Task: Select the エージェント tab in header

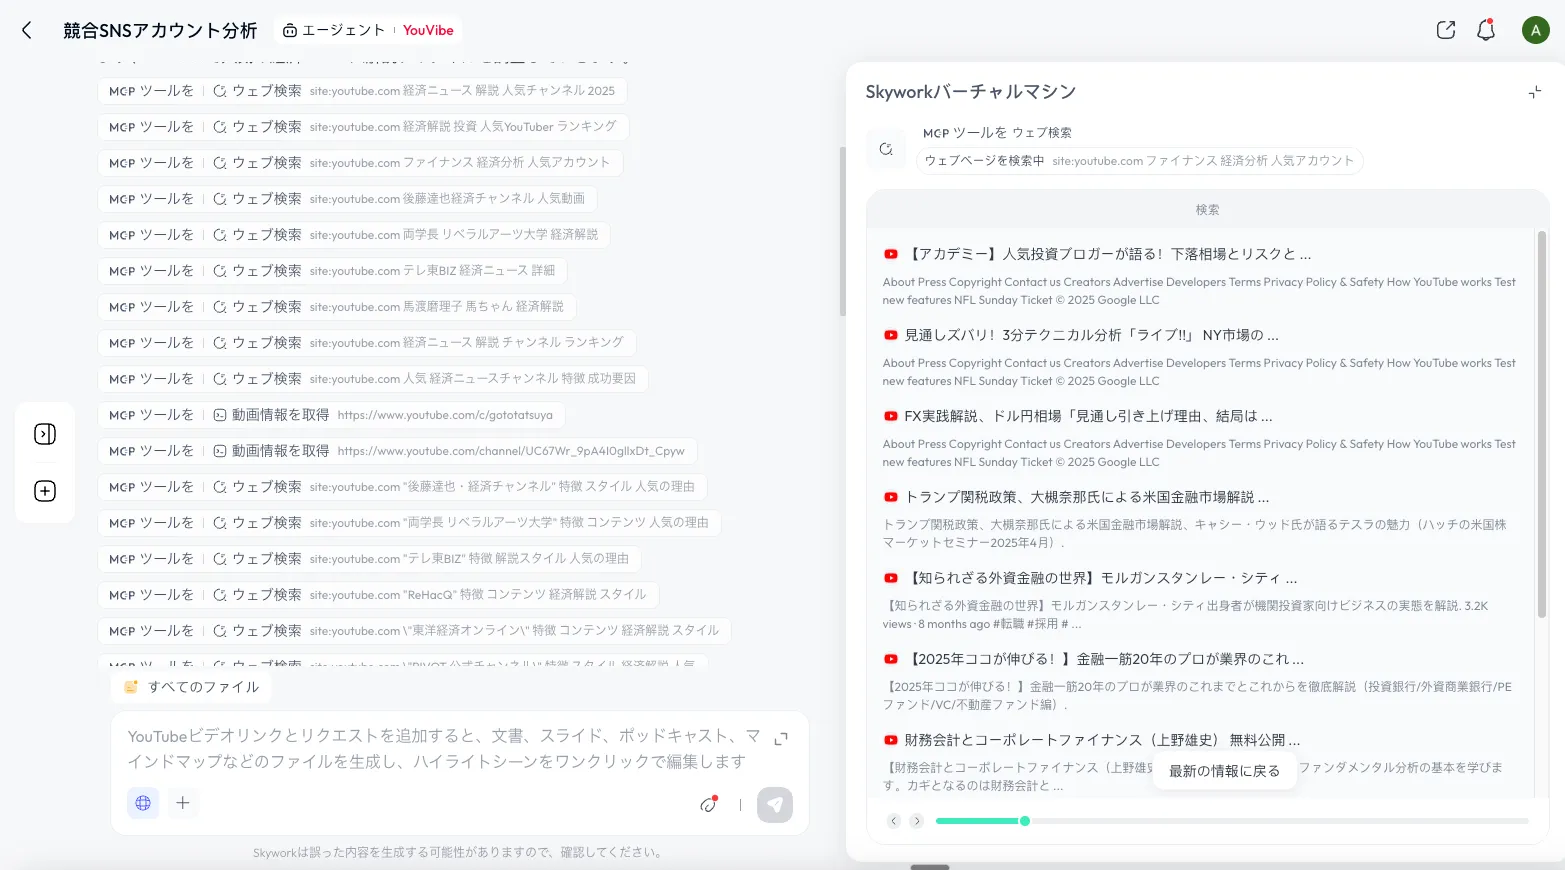Action: (x=334, y=31)
